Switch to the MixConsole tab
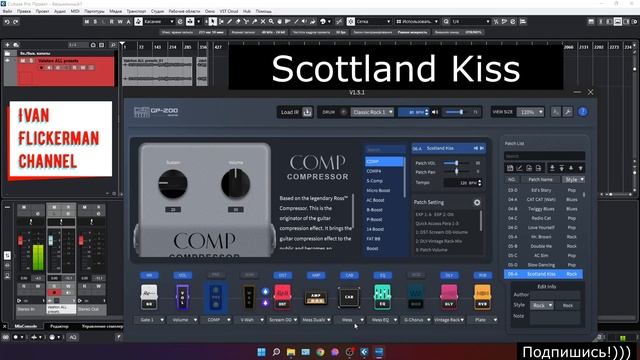640x360 pixels. click(26, 327)
